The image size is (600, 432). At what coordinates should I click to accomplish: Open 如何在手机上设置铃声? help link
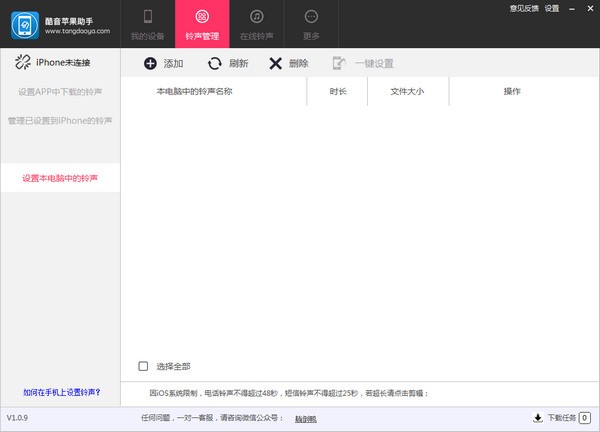[62, 392]
